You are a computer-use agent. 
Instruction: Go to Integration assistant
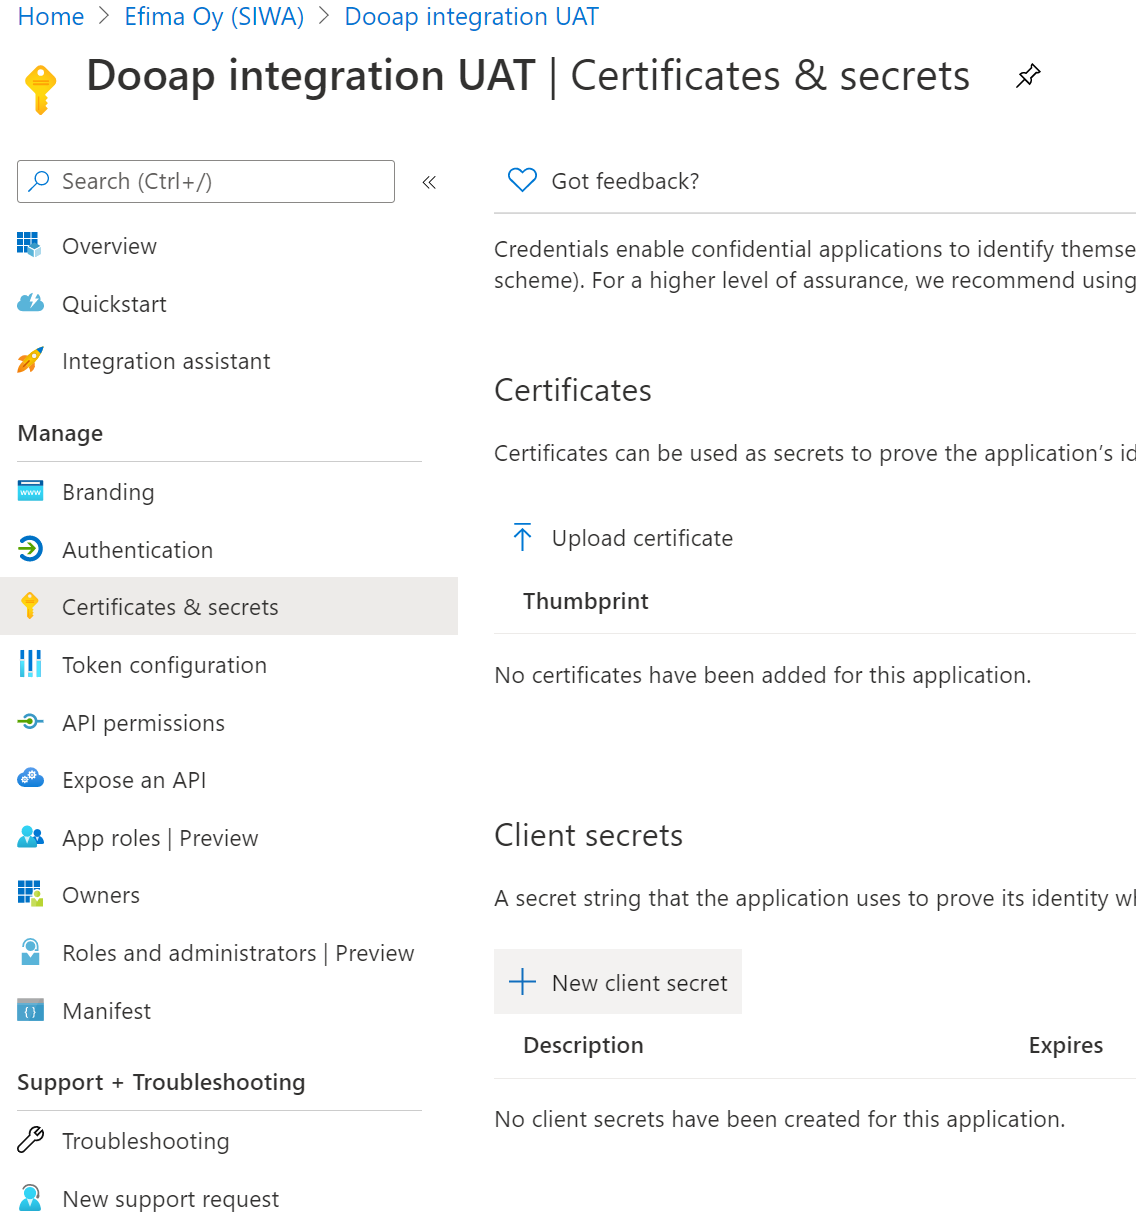click(229, 361)
